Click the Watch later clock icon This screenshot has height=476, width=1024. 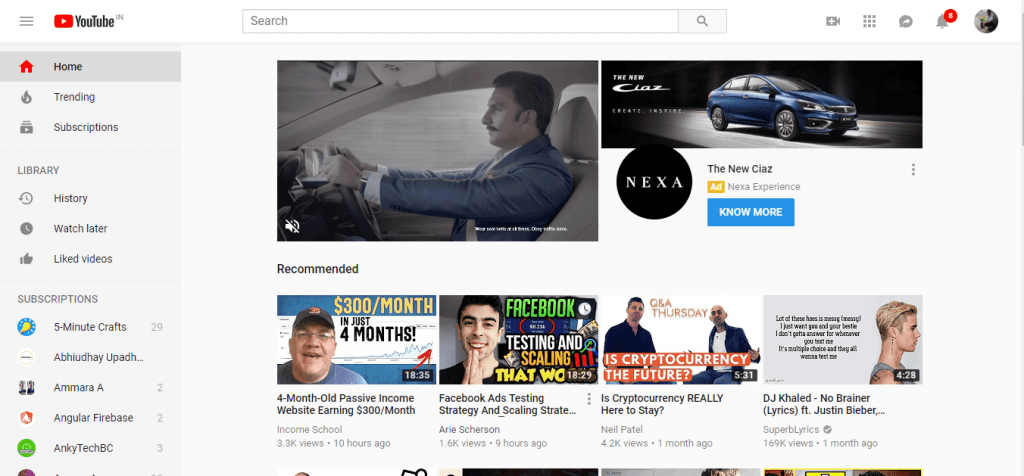(26, 229)
